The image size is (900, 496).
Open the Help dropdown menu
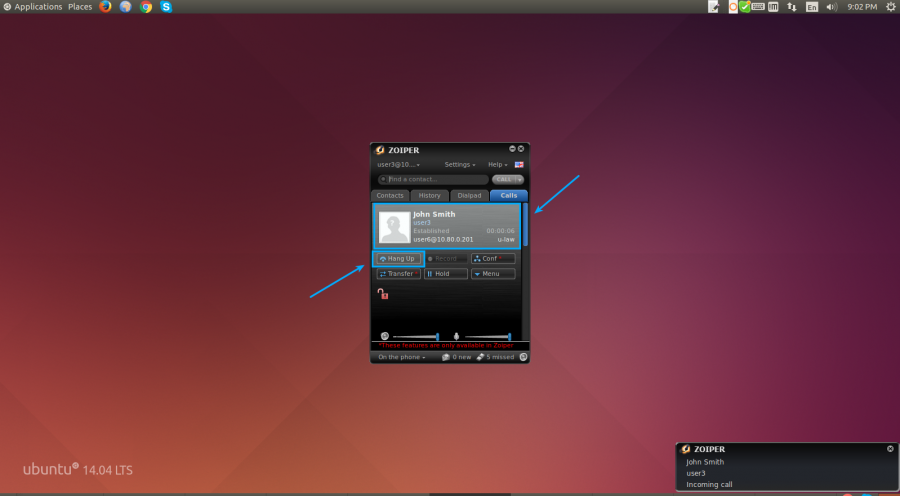(x=498, y=165)
